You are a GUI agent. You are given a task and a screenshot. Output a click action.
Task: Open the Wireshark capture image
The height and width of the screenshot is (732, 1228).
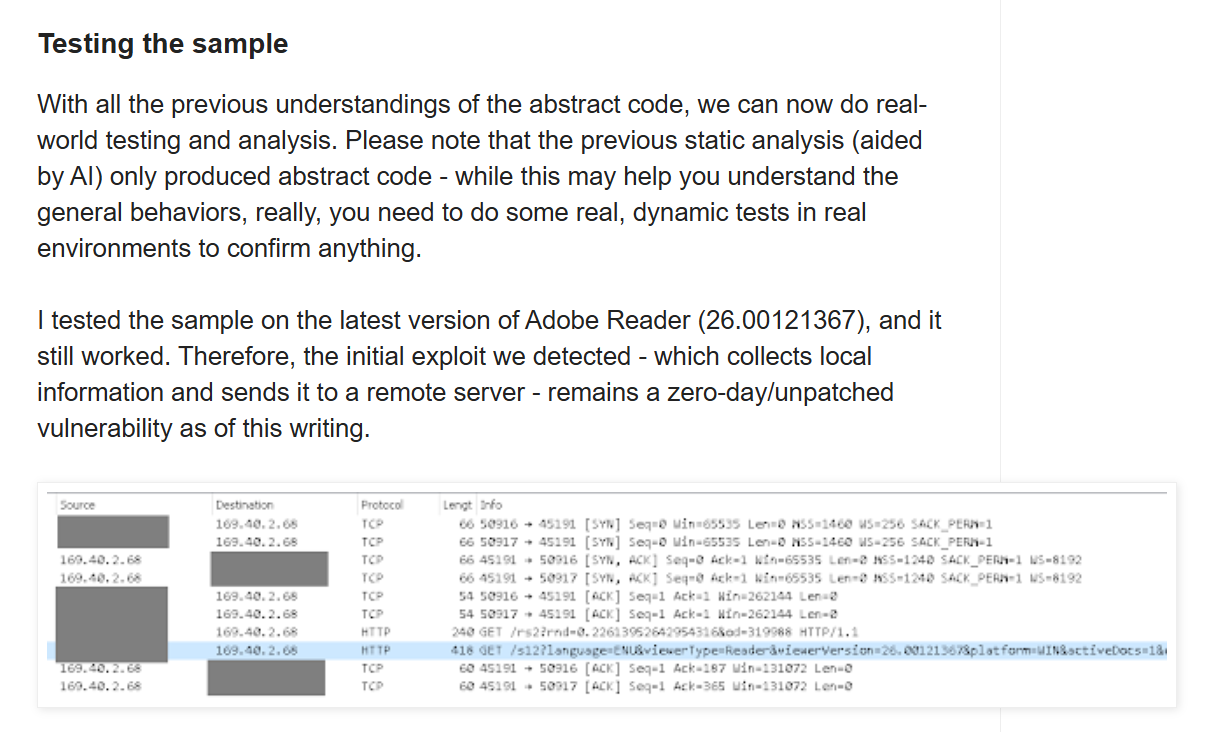pyautogui.click(x=607, y=595)
